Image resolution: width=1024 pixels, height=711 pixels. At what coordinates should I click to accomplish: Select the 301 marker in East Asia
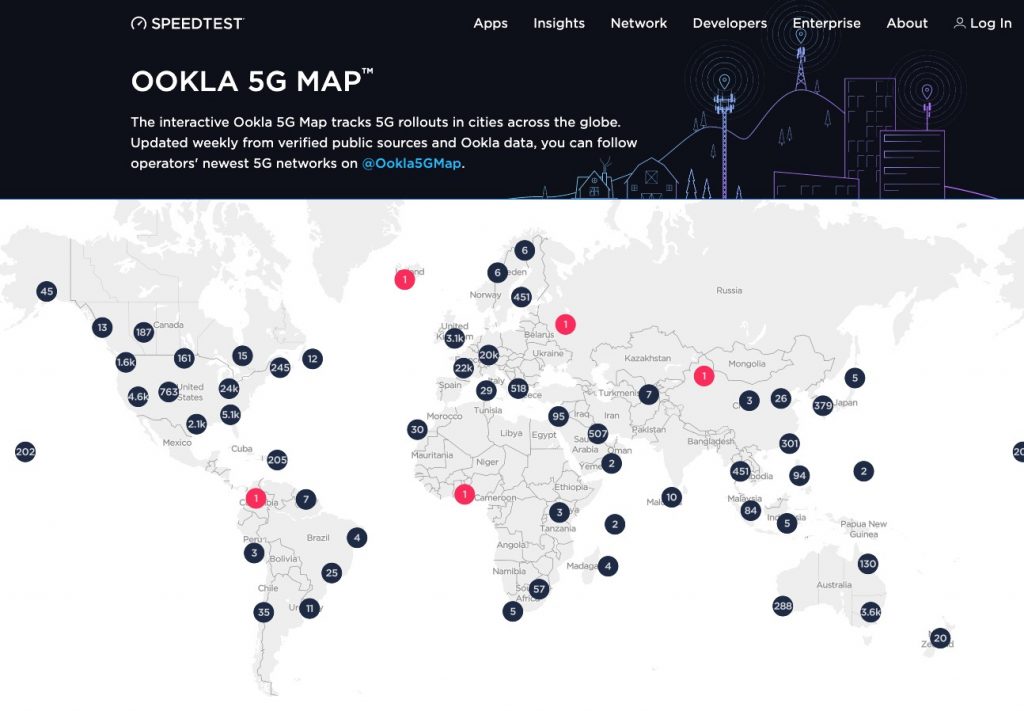[x=790, y=444]
